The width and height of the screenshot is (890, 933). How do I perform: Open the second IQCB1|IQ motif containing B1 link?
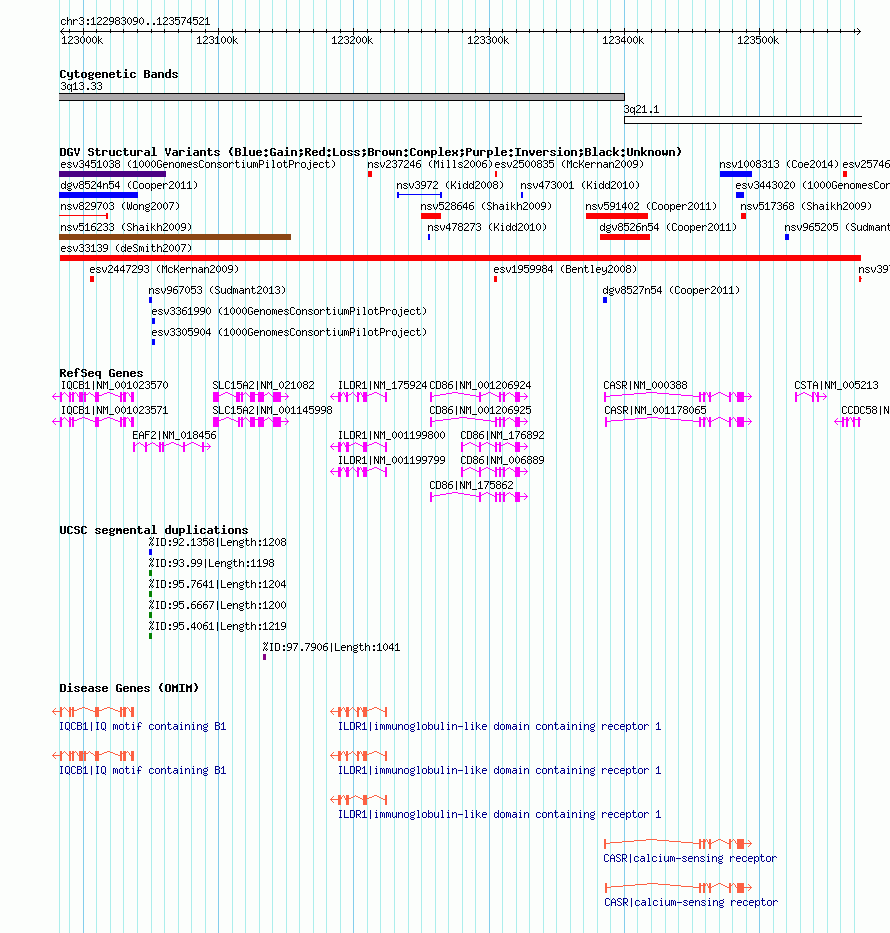[x=143, y=770]
